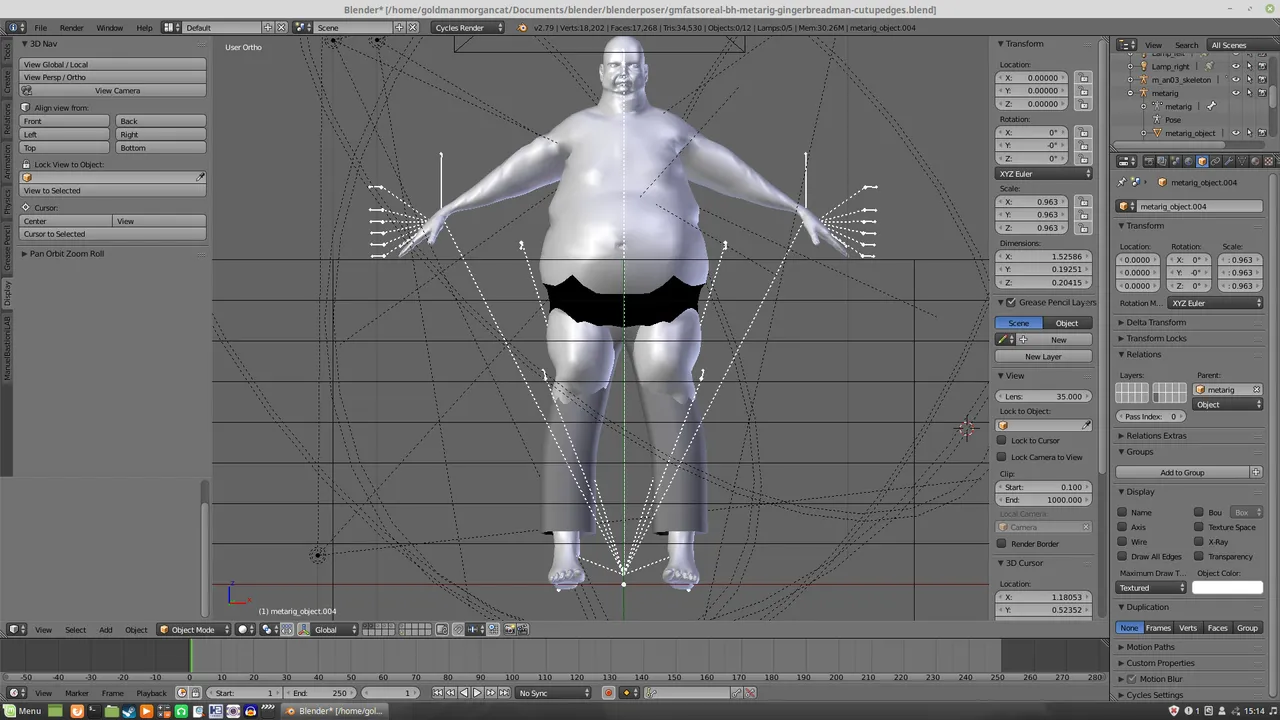
Task: Enable the Draw All Edges checkbox
Action: [x=1122, y=557]
